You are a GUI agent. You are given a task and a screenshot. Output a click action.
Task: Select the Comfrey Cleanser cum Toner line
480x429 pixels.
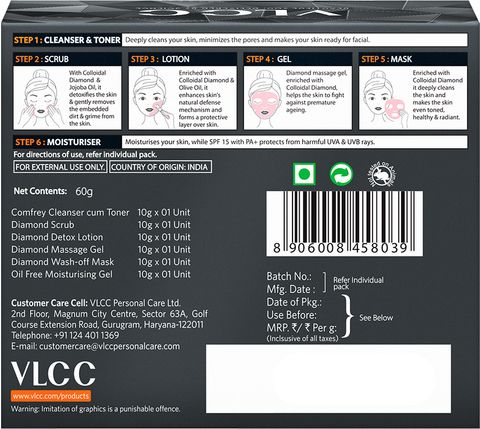tap(101, 212)
